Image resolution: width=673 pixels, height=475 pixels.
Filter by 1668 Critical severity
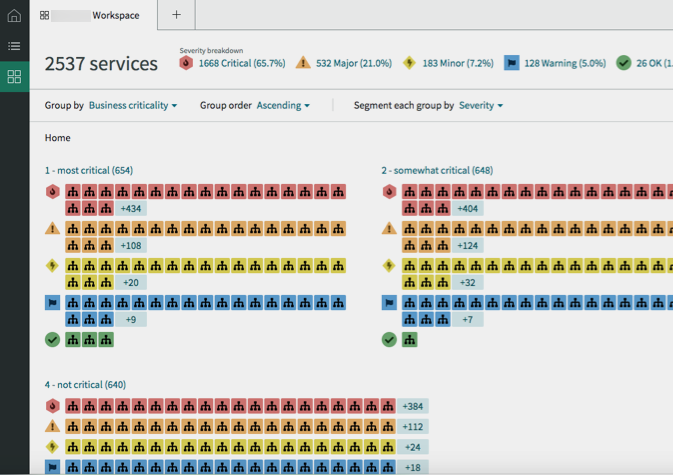242,64
